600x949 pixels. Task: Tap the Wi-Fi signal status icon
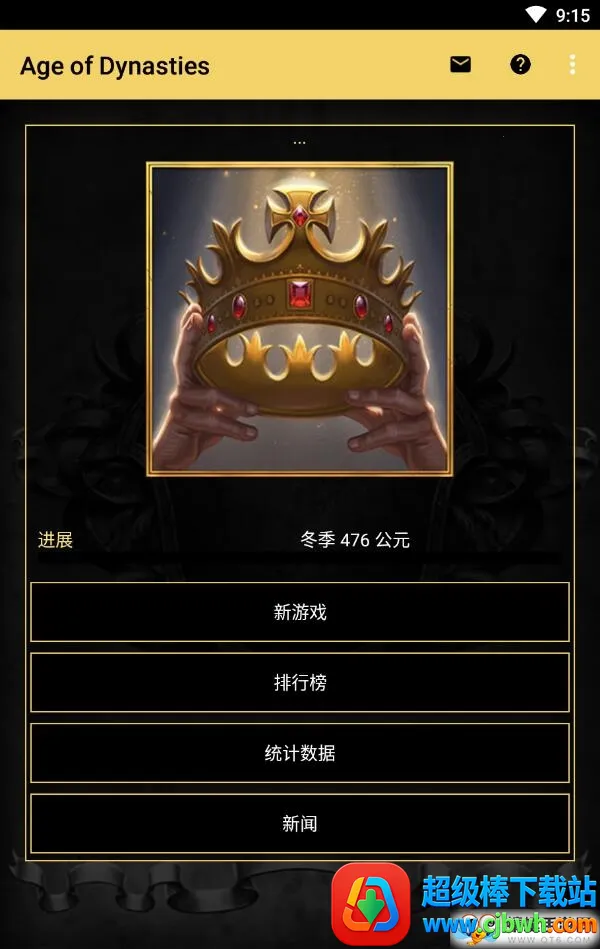coord(536,15)
